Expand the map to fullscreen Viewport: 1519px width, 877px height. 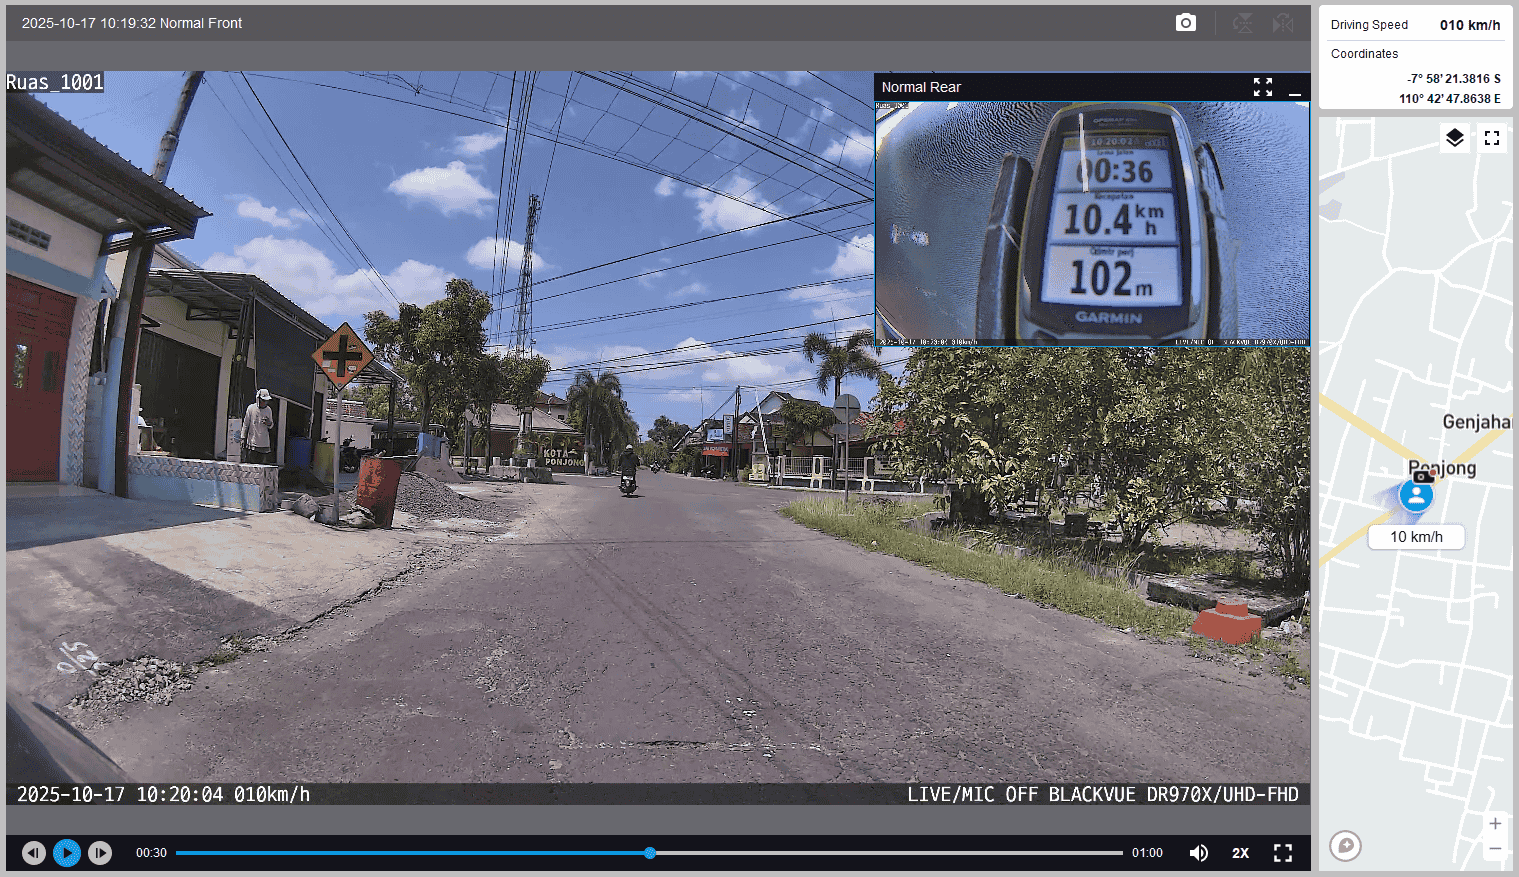click(1492, 138)
